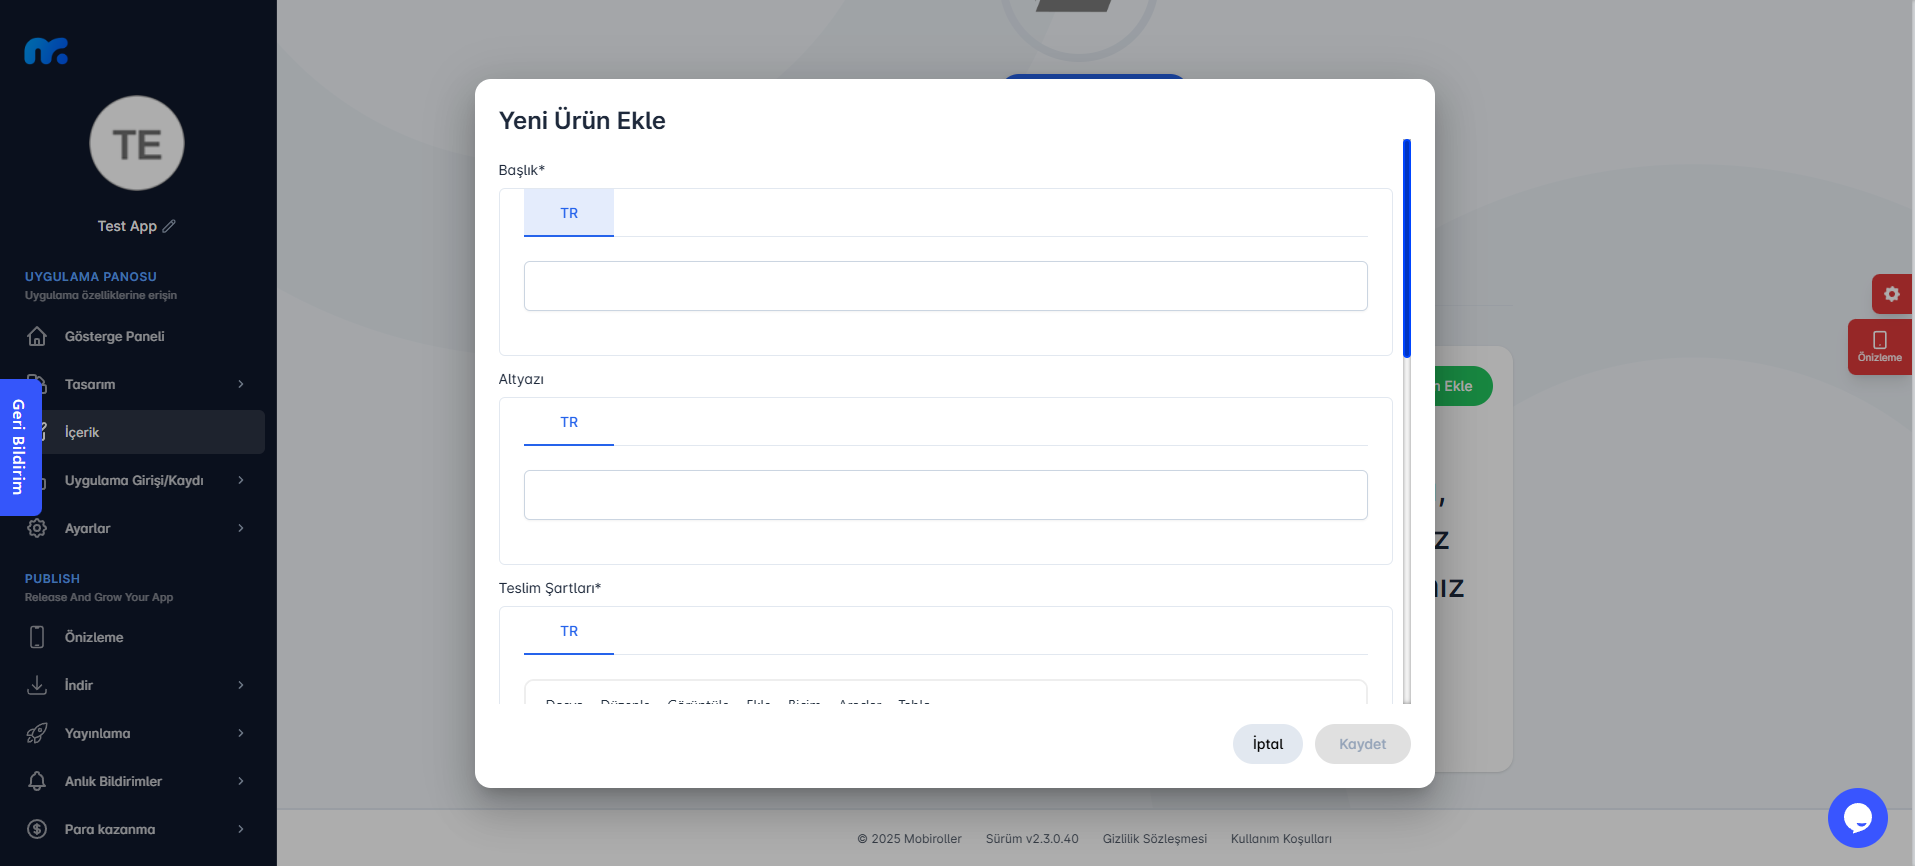This screenshot has height=866, width=1915.
Task: Click the Test App name label
Action: point(127,226)
